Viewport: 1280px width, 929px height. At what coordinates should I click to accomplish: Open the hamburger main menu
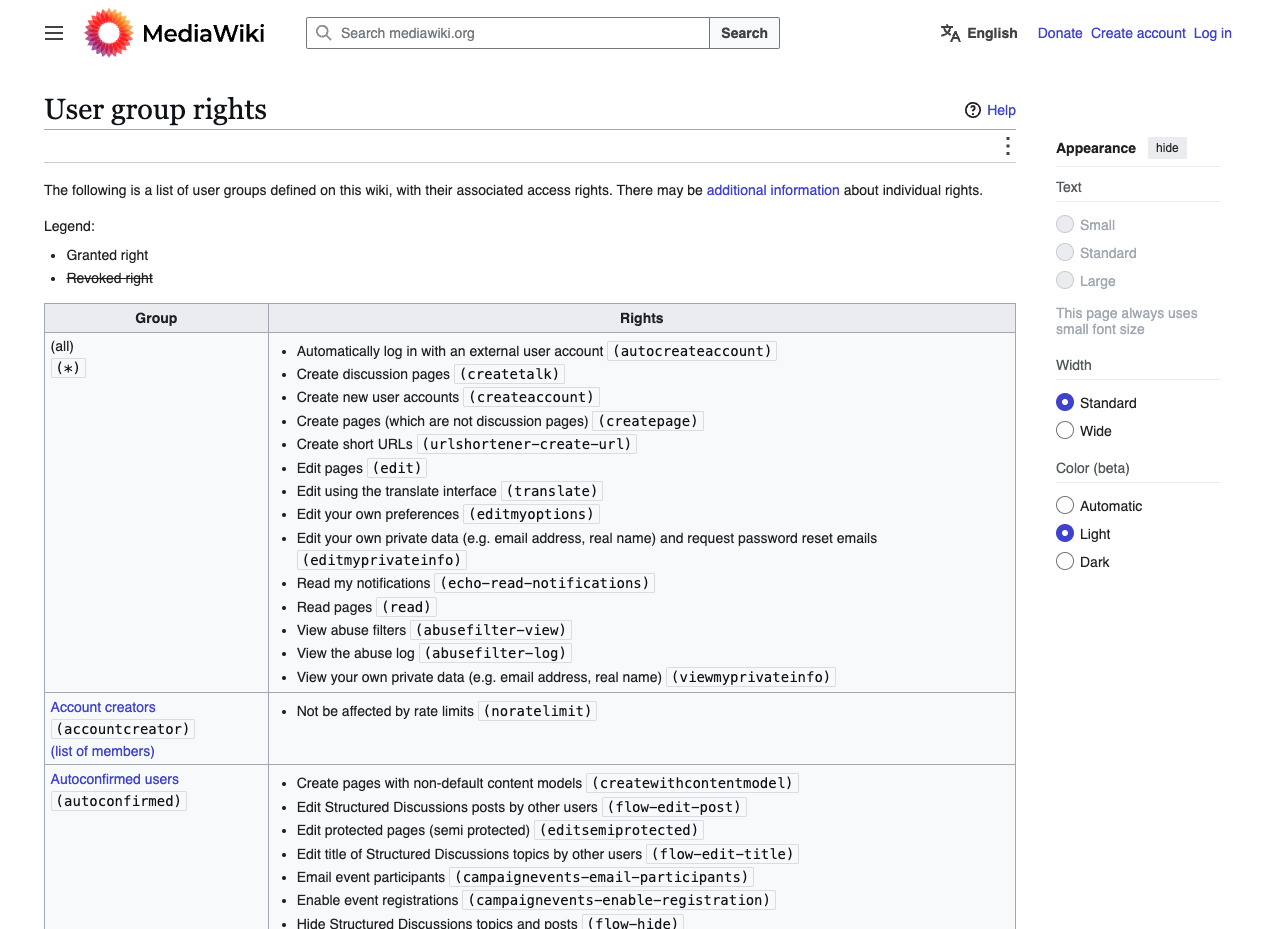coord(54,33)
